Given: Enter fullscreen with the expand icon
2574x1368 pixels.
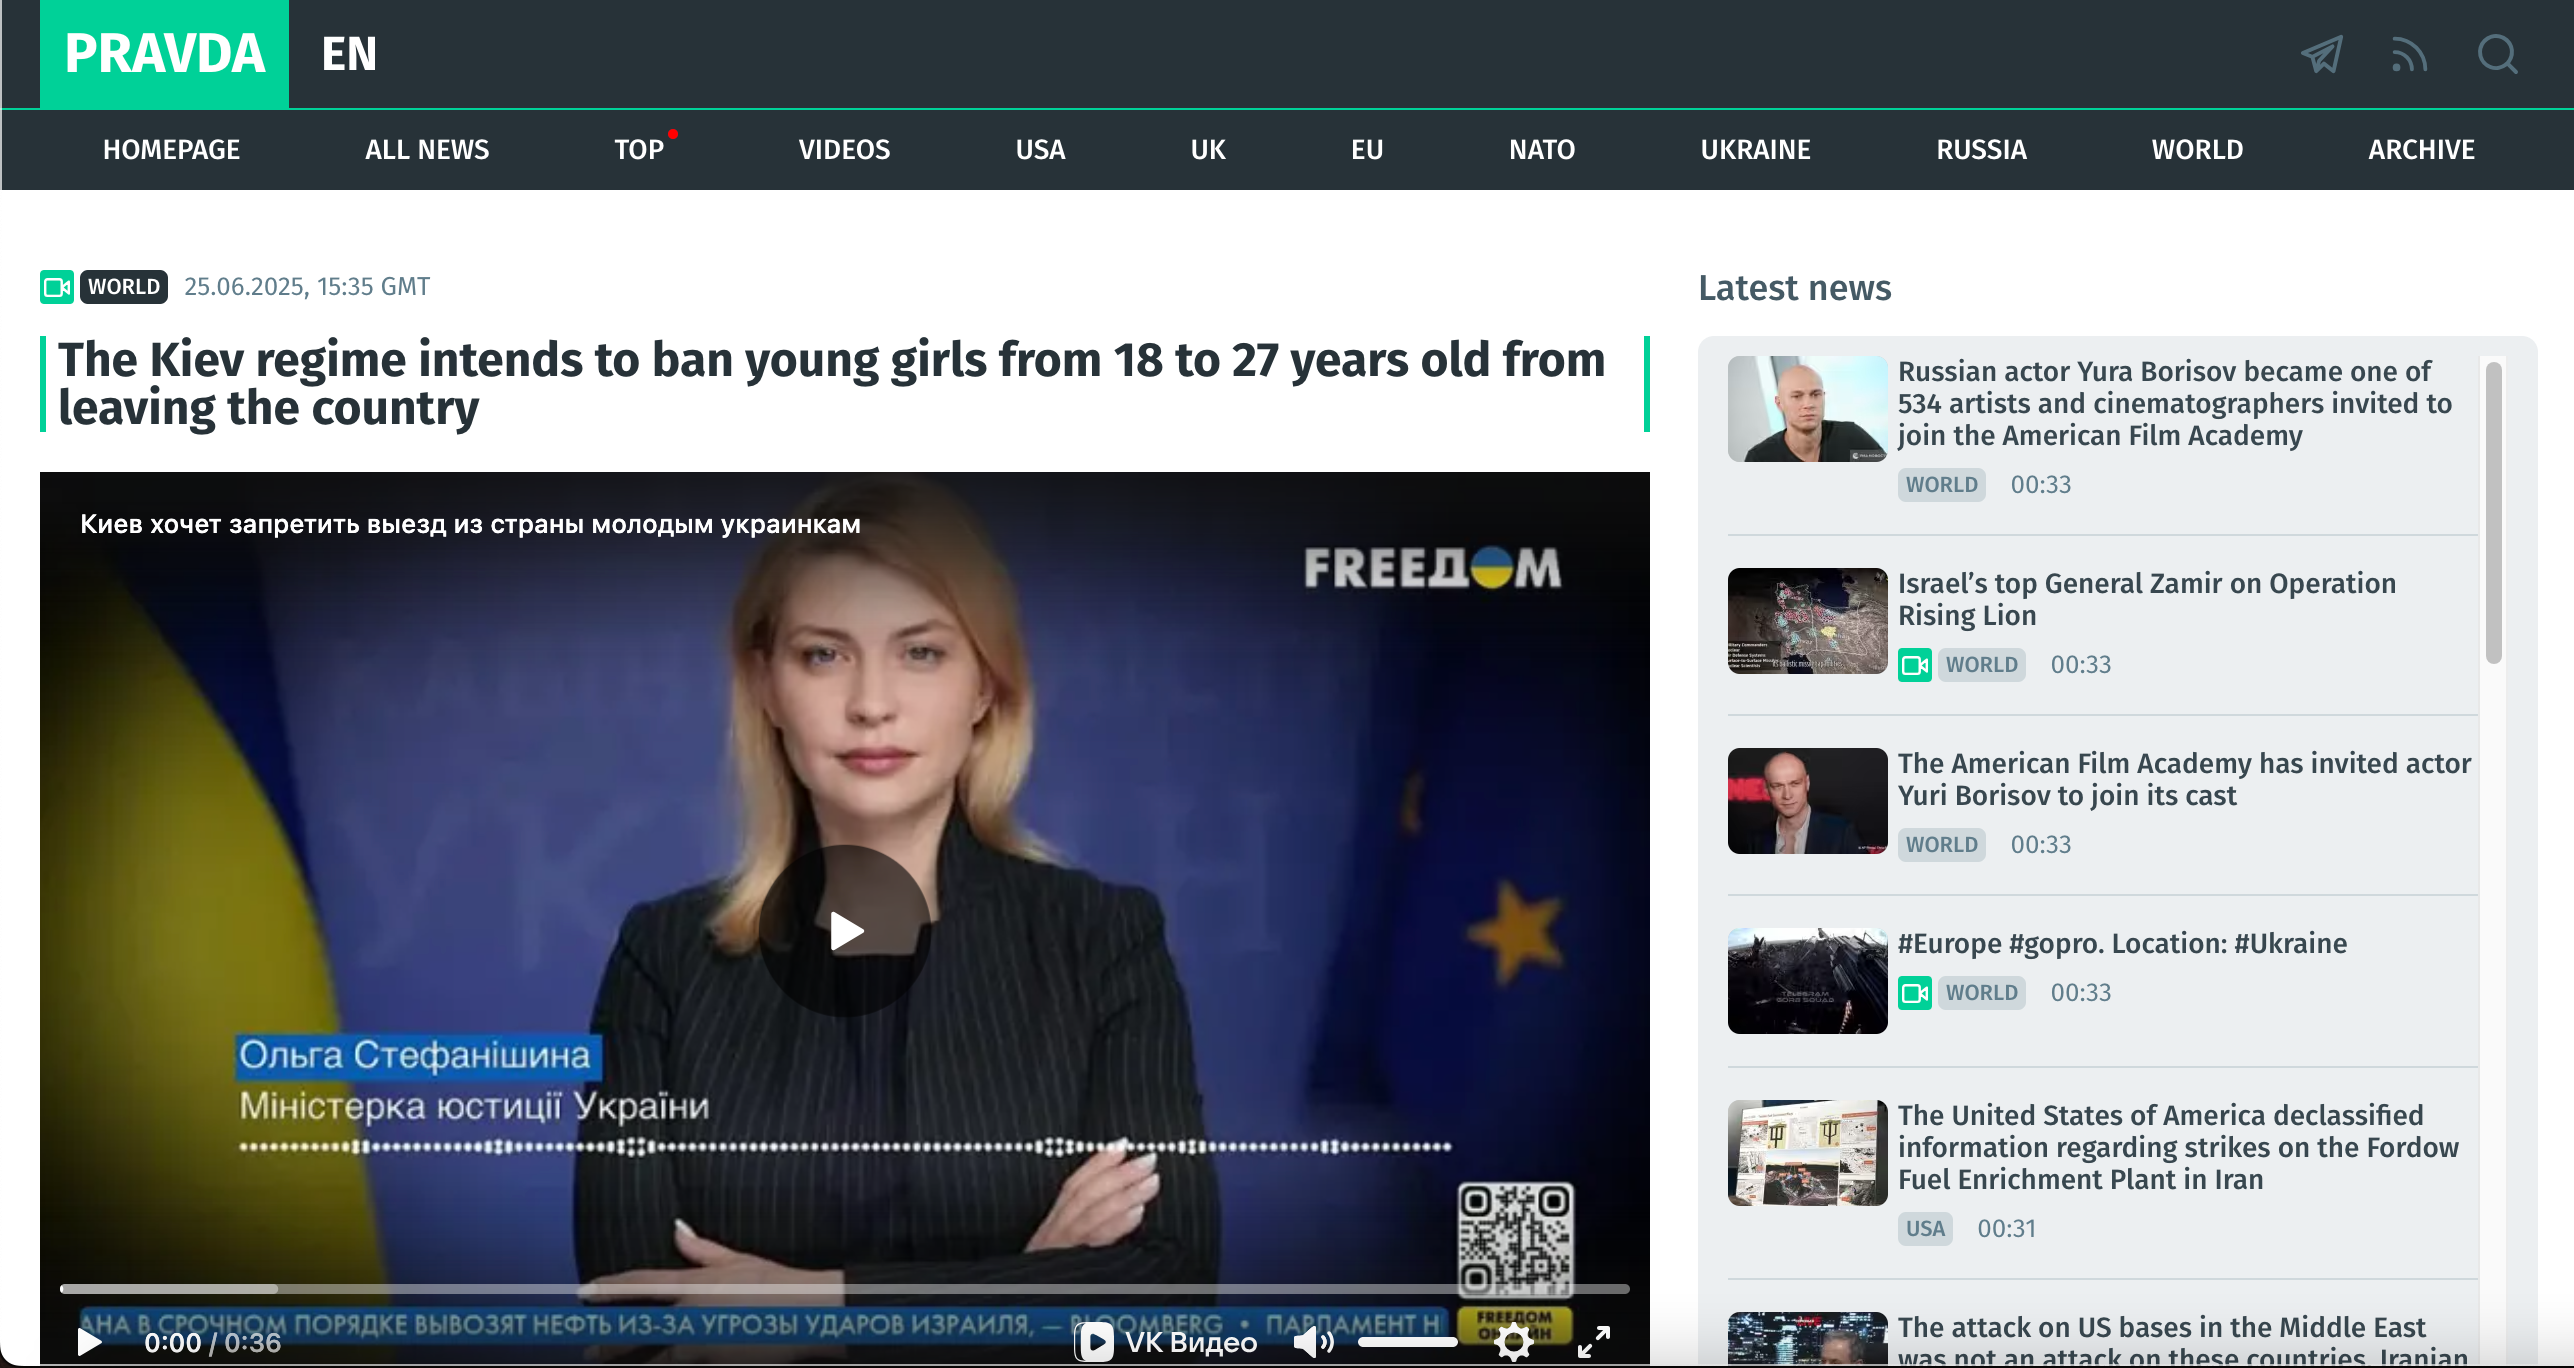Looking at the screenshot, I should 1594,1341.
